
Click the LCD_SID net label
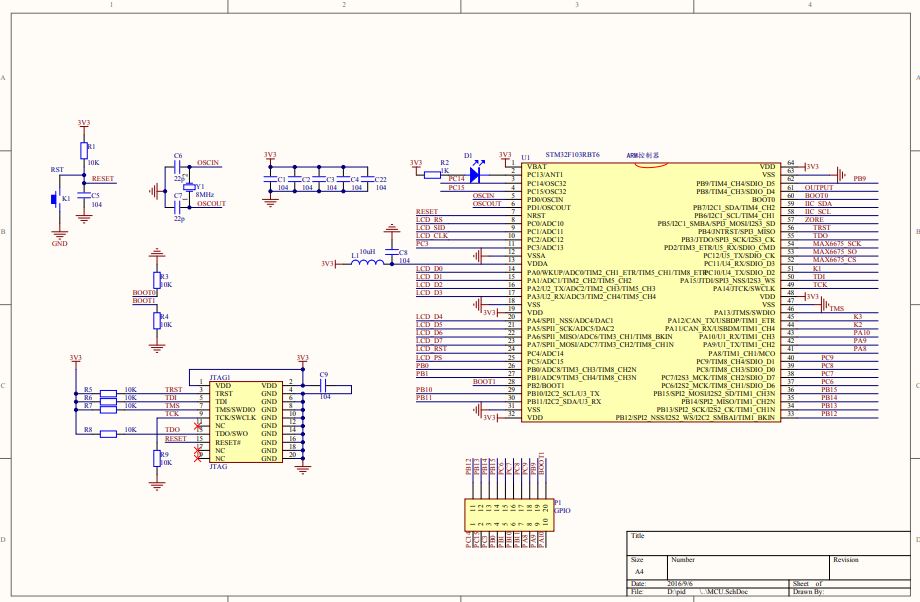[431, 228]
